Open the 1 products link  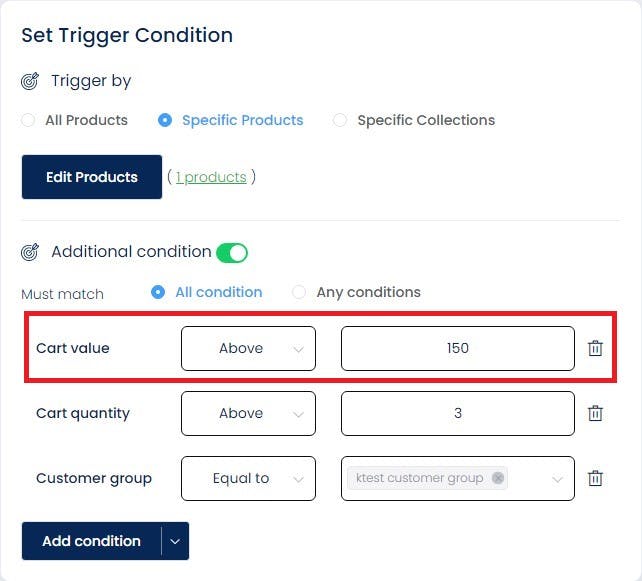coord(211,177)
